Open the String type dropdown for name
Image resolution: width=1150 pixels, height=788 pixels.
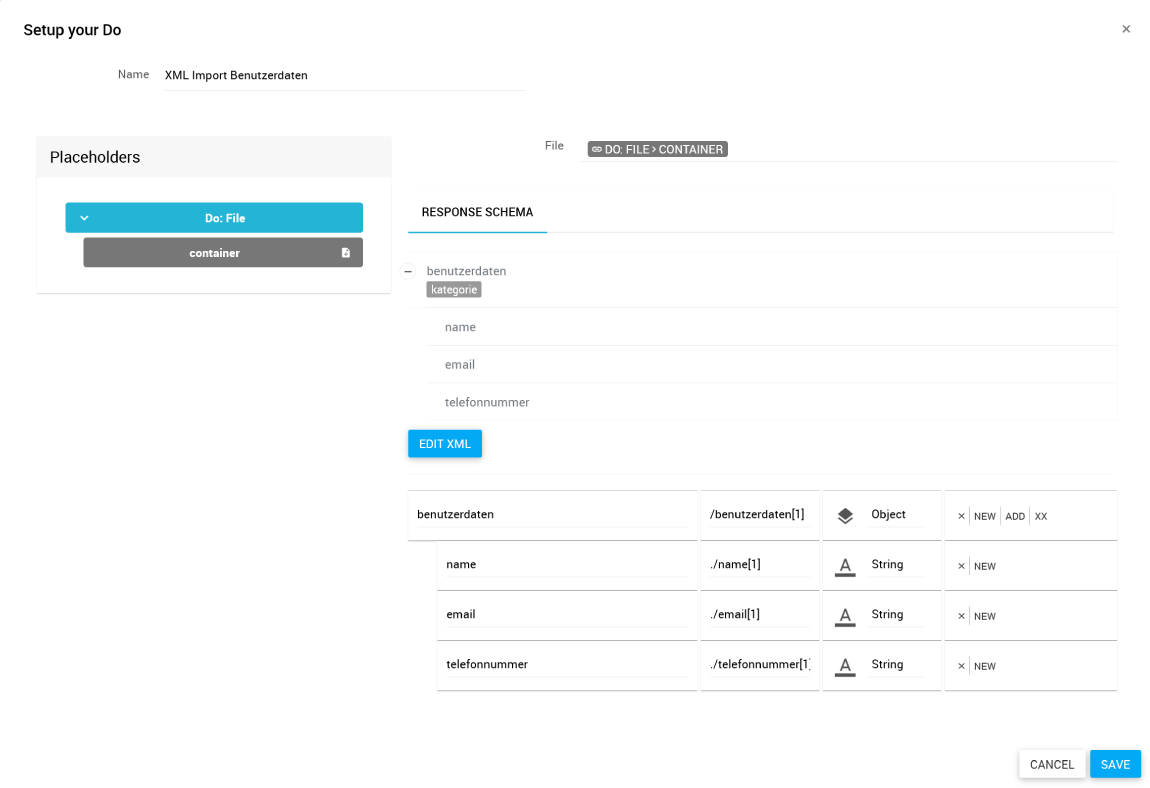894,564
